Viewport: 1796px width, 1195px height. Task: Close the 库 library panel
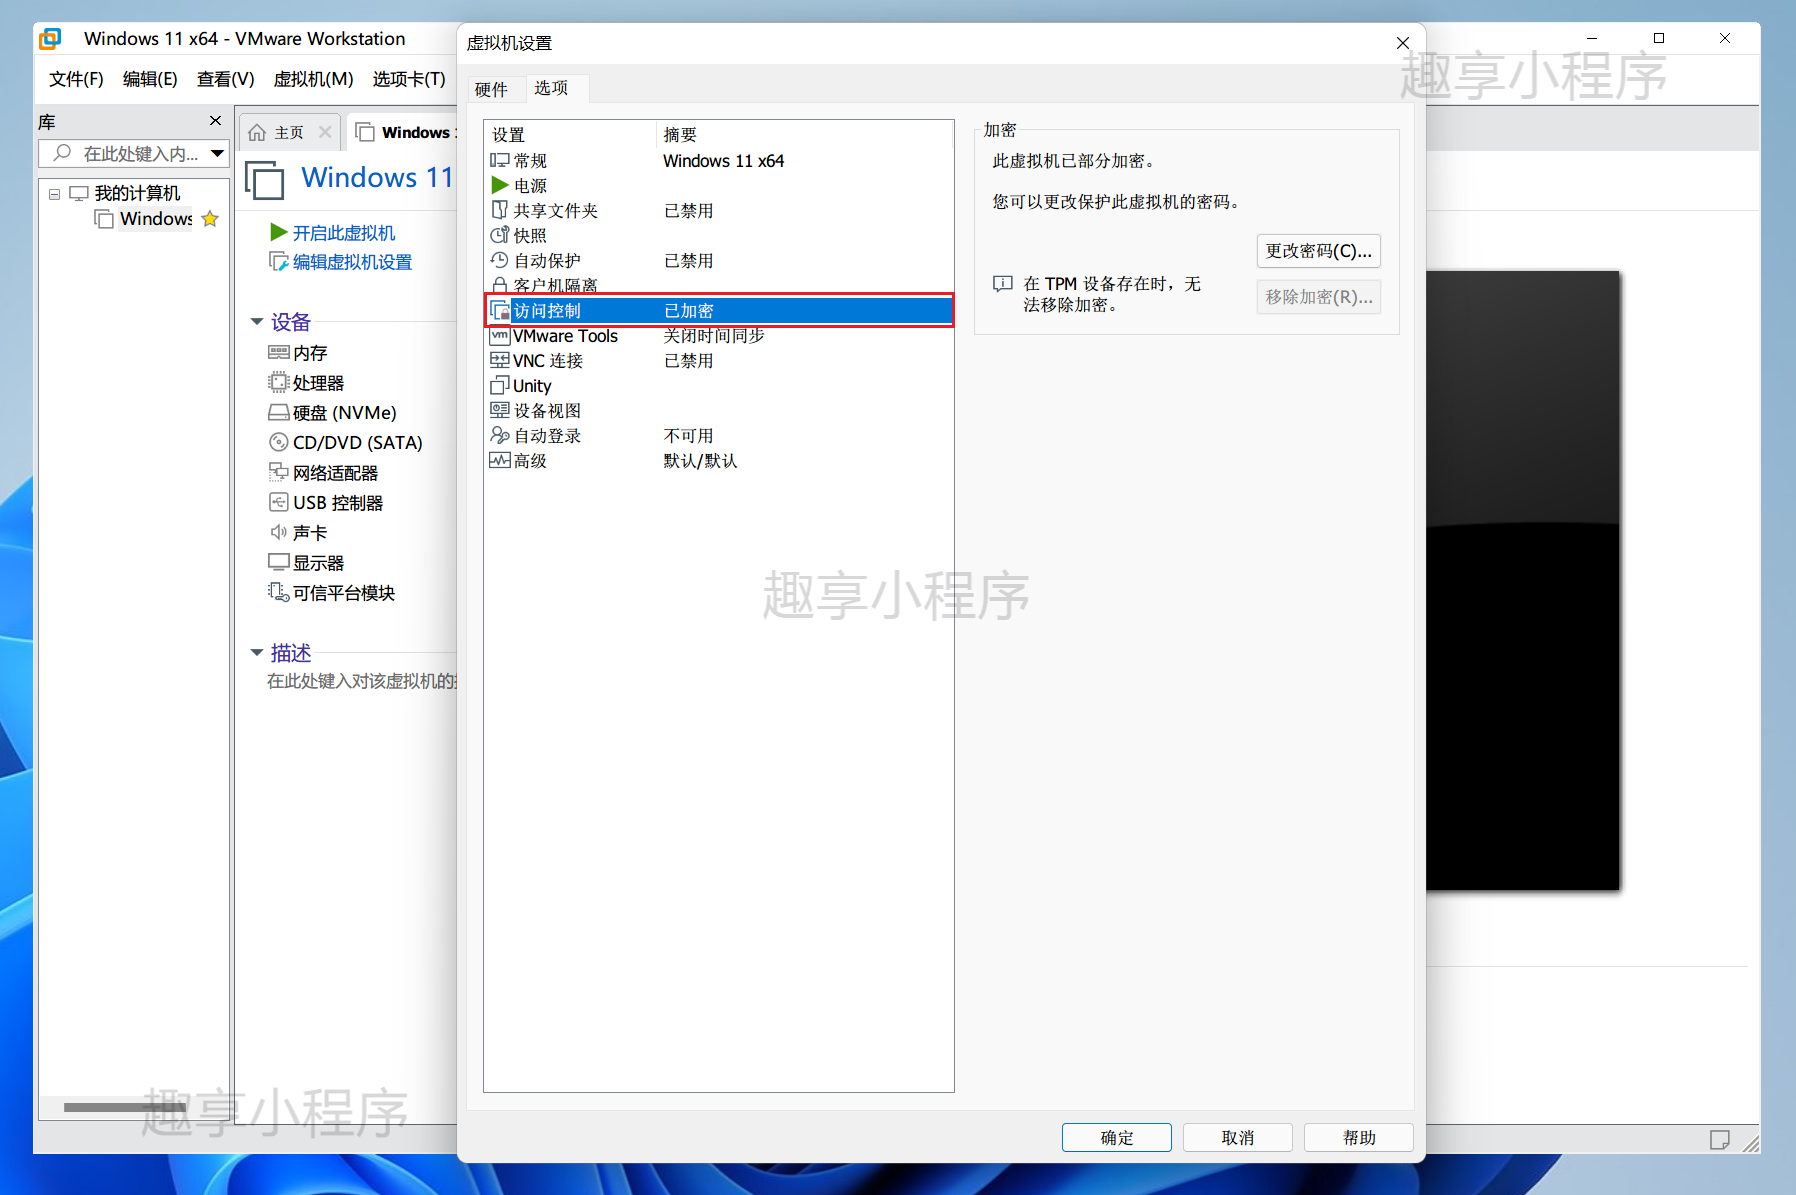click(215, 120)
